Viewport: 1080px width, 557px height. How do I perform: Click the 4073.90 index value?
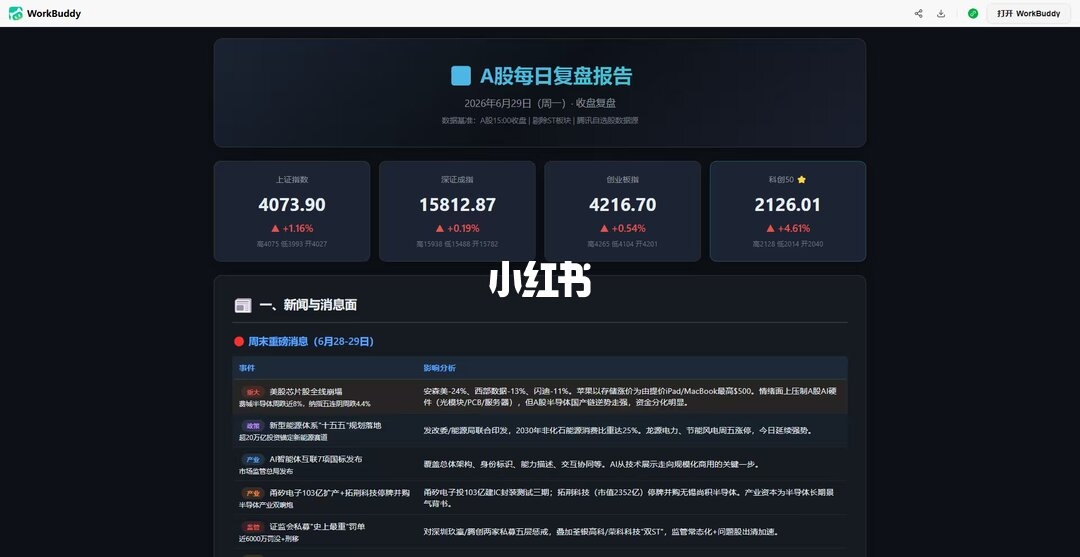click(x=292, y=204)
